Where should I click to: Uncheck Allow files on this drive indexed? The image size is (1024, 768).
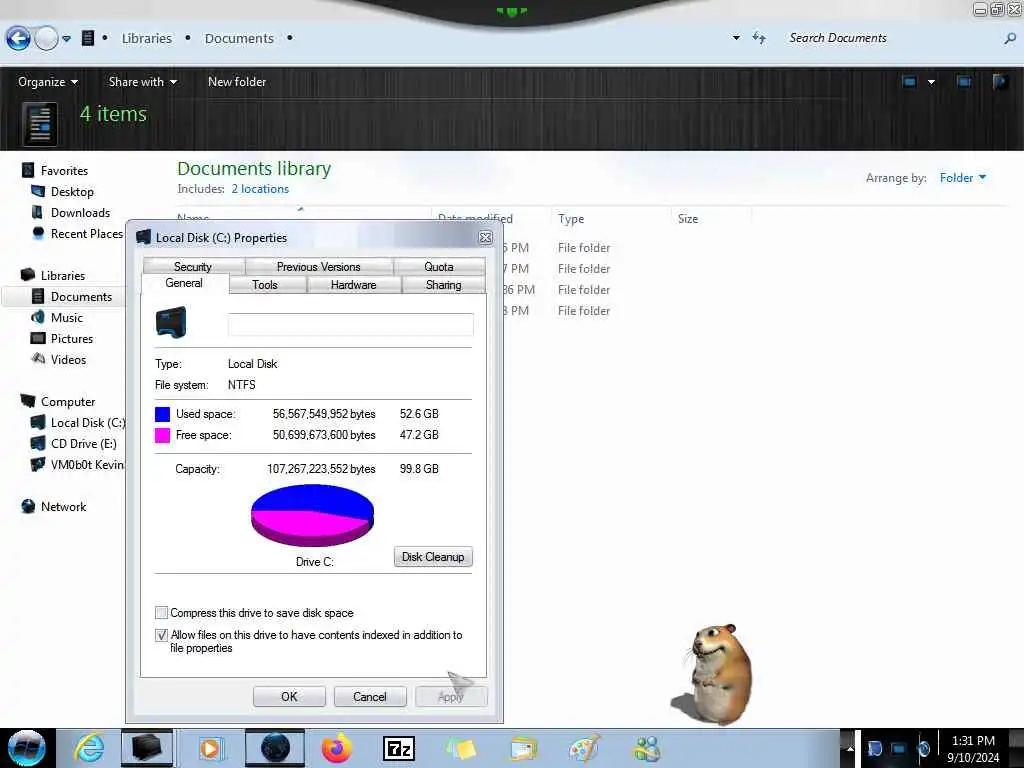(161, 635)
